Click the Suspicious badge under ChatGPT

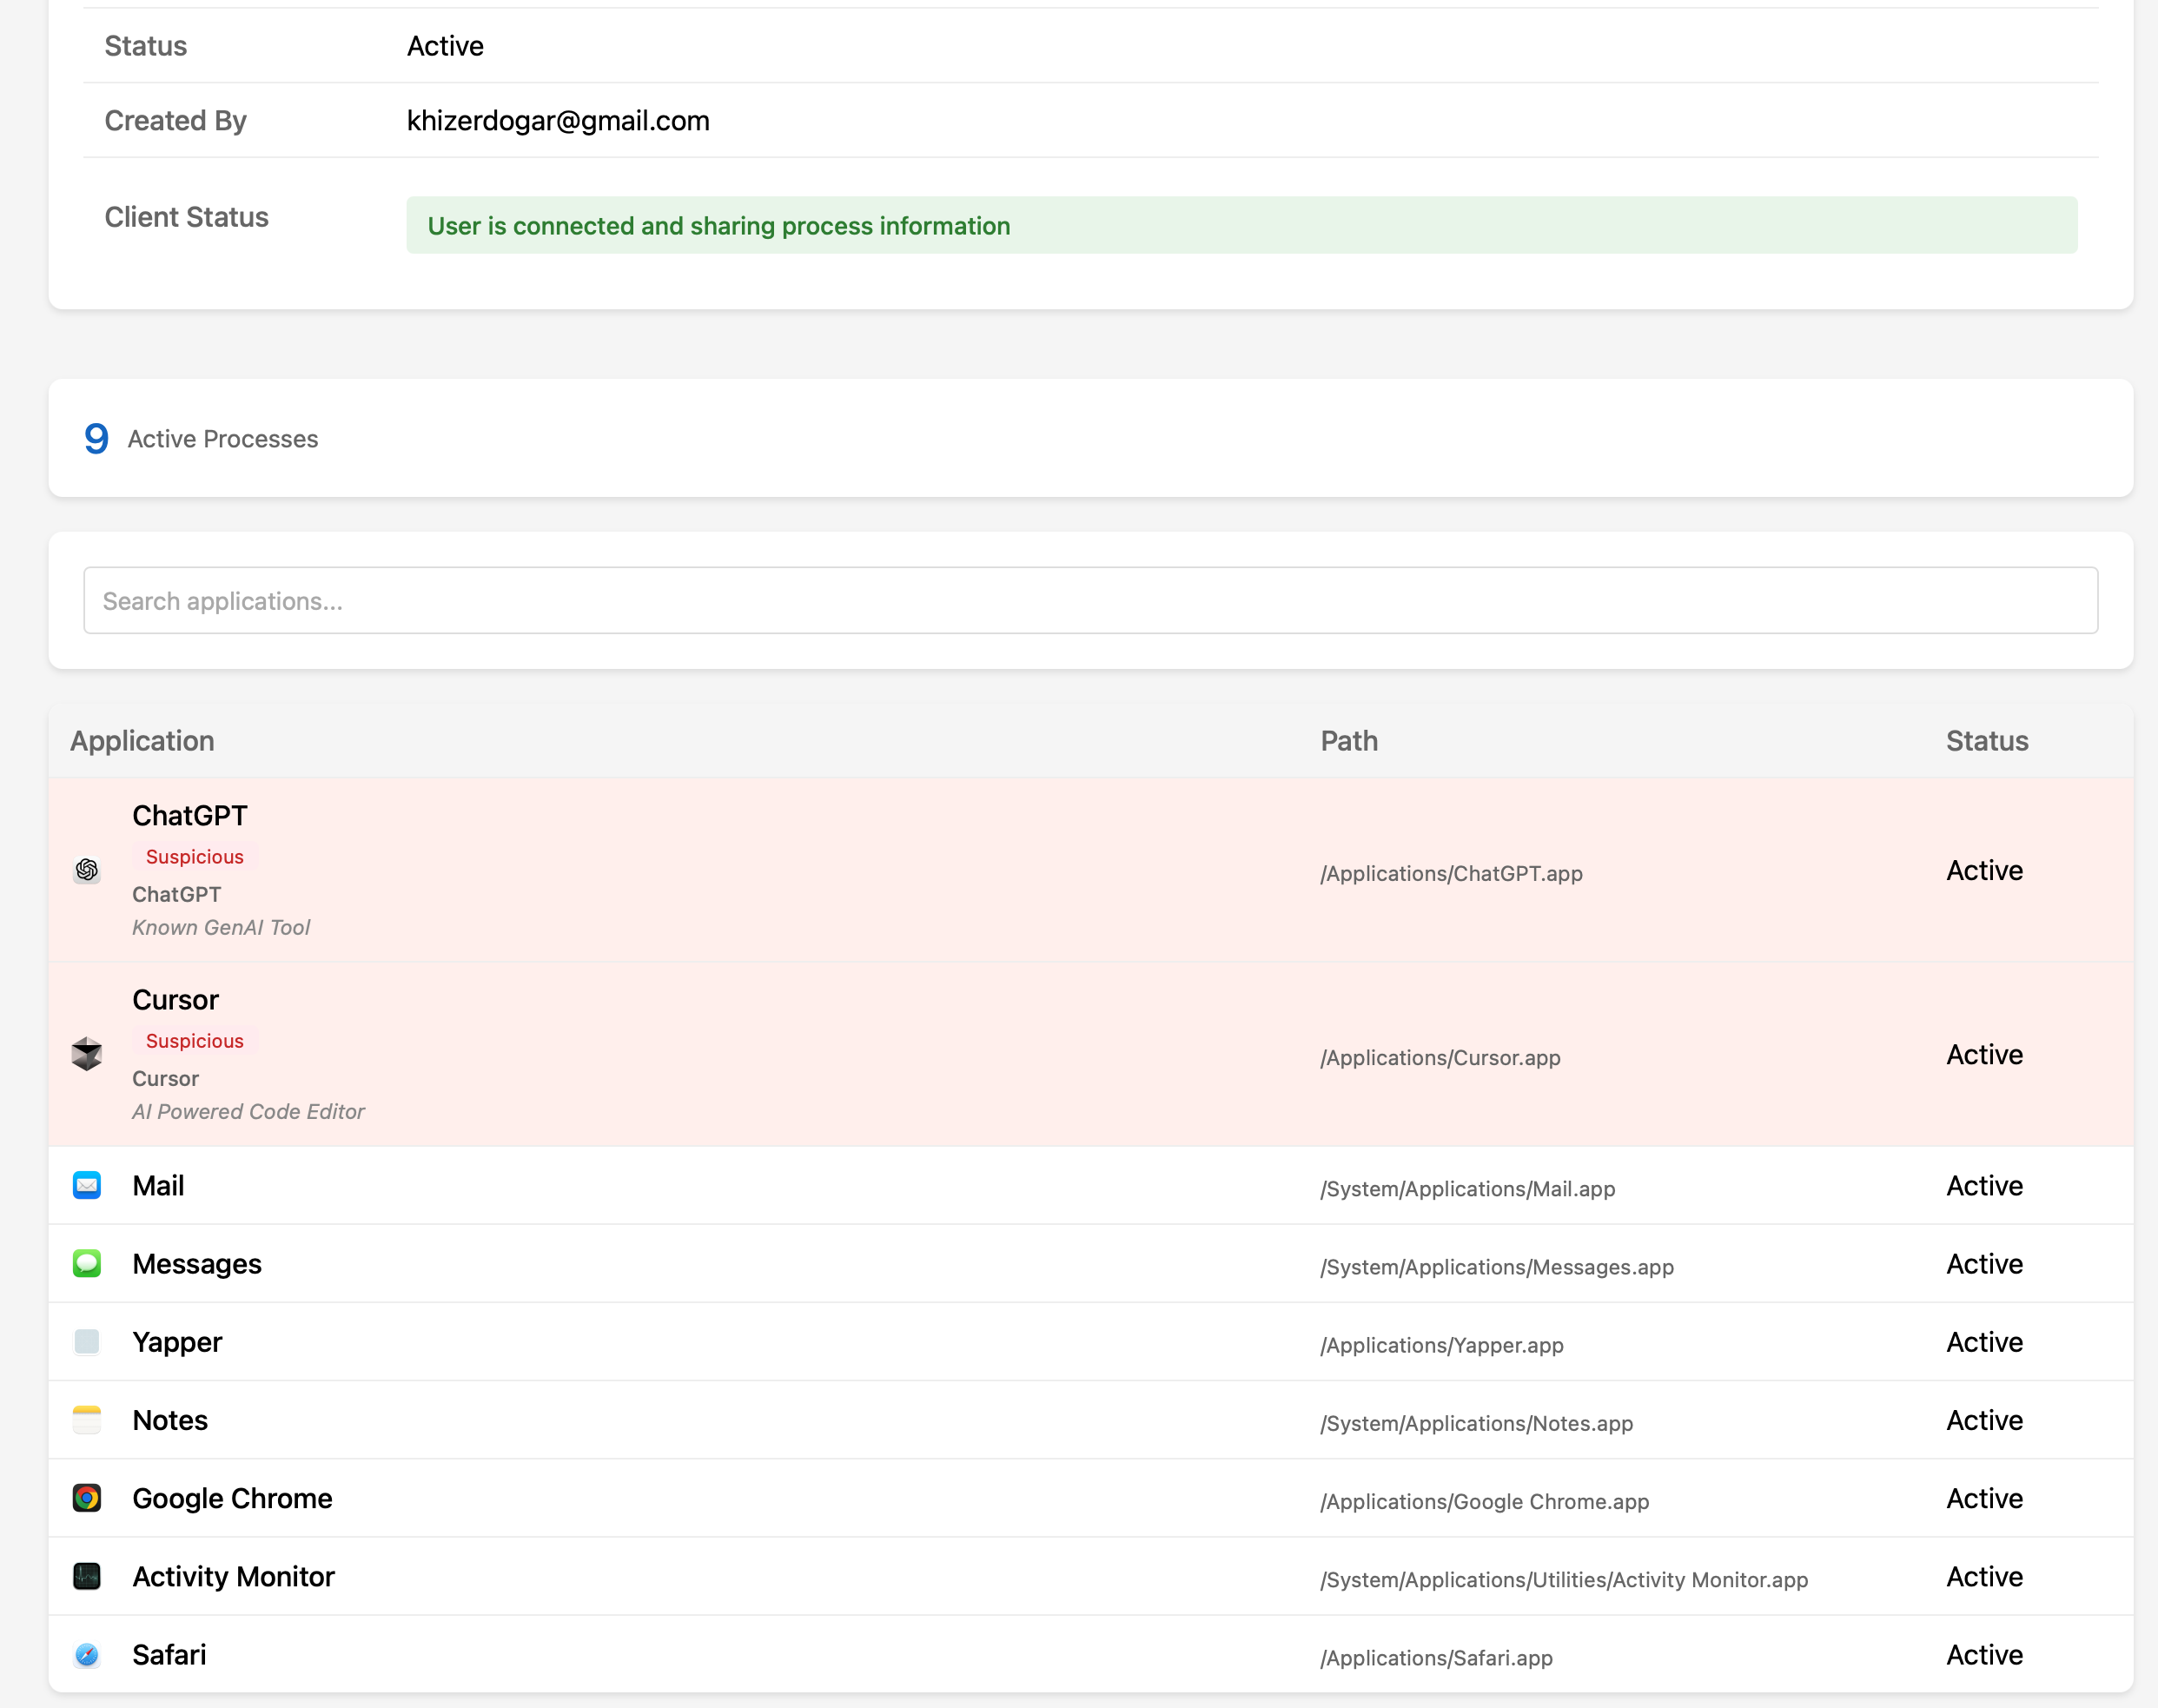194,857
